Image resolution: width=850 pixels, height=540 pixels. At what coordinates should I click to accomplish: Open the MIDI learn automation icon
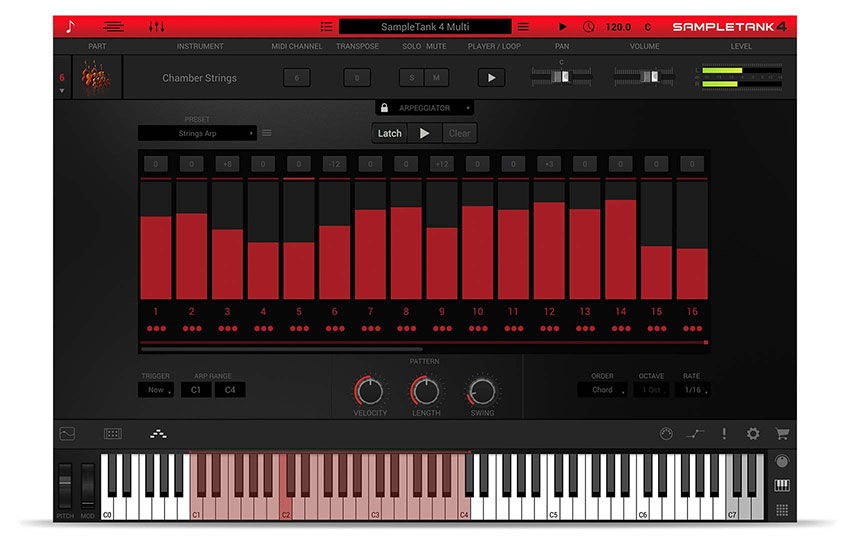click(695, 434)
